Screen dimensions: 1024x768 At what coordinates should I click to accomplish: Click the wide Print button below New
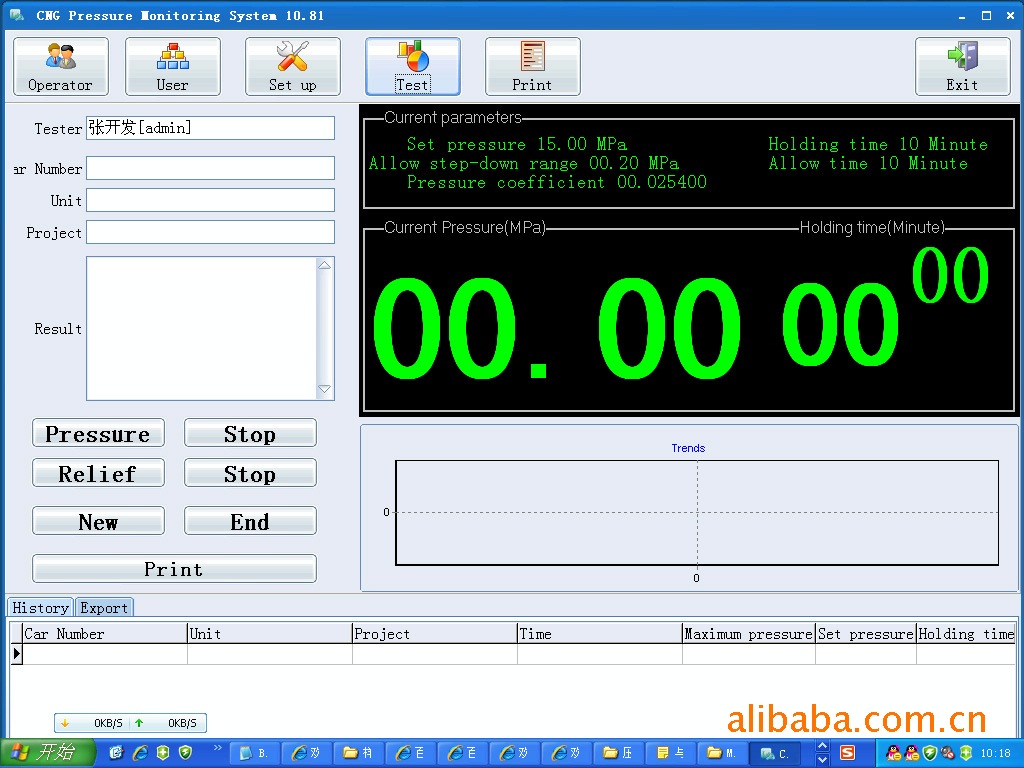[x=174, y=568]
